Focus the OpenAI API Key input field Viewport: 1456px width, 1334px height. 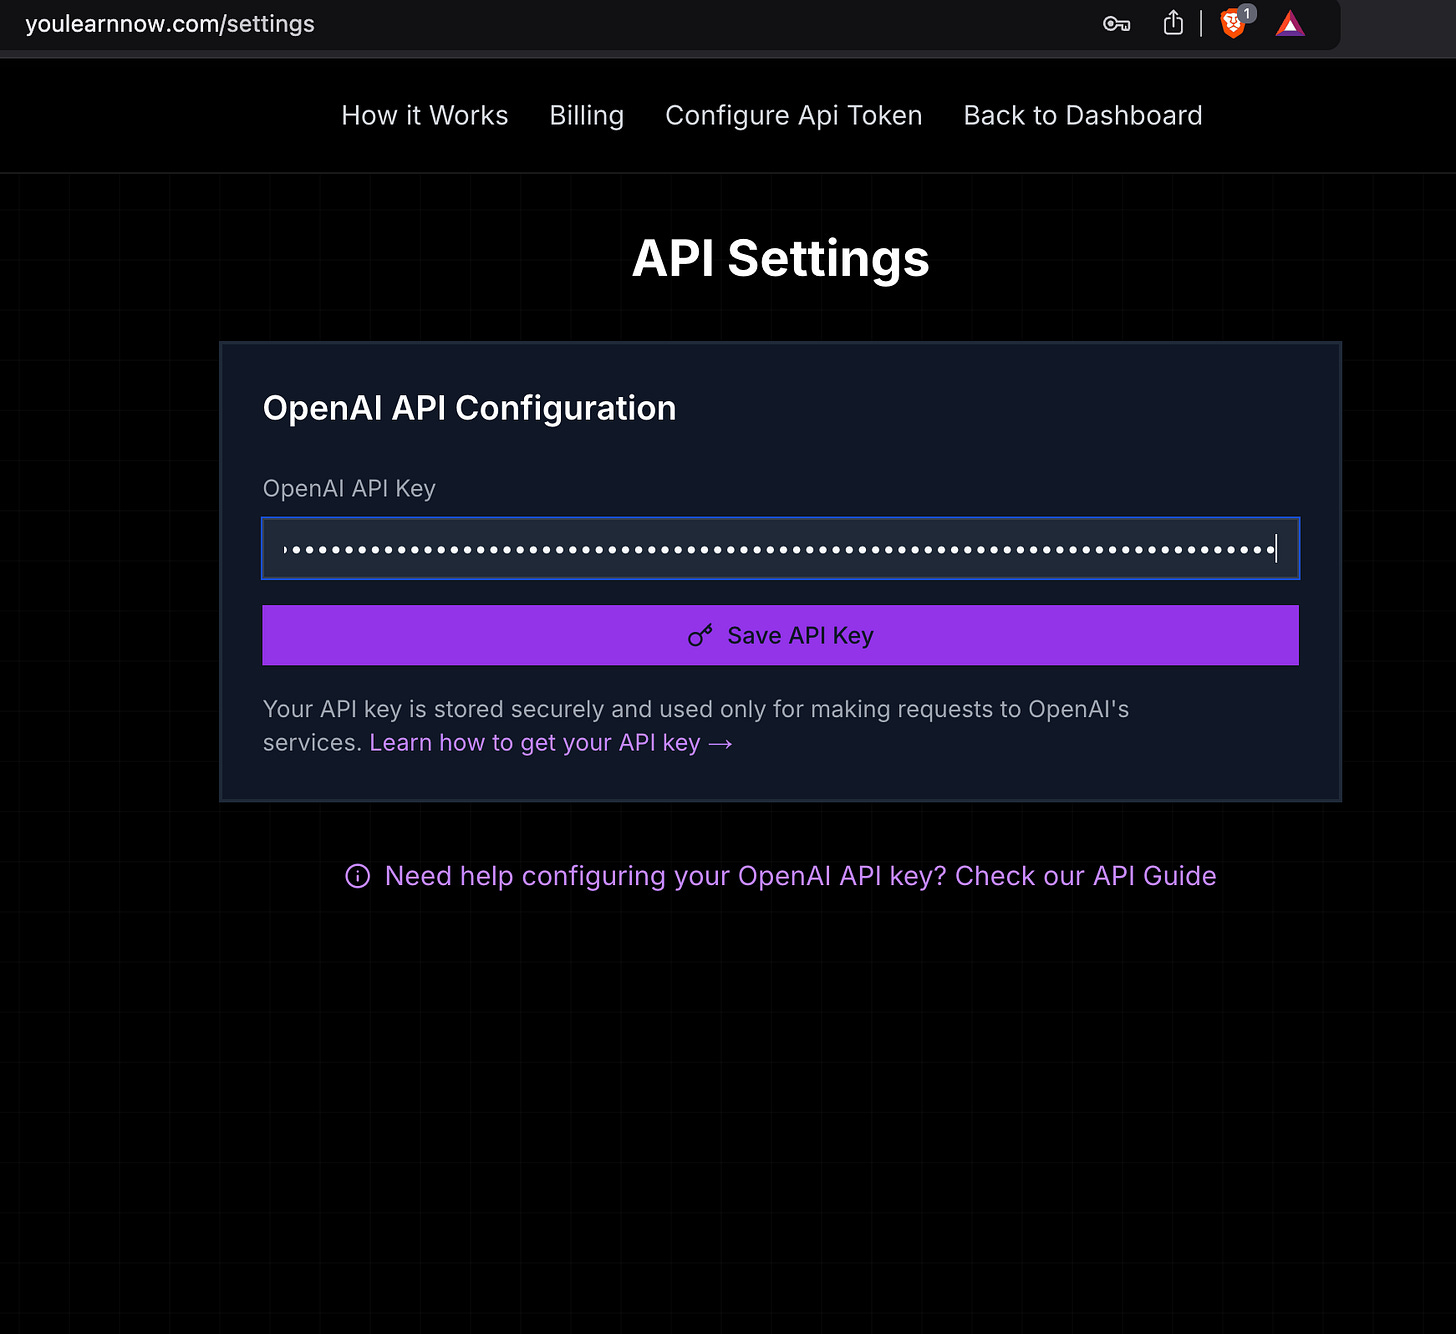780,548
